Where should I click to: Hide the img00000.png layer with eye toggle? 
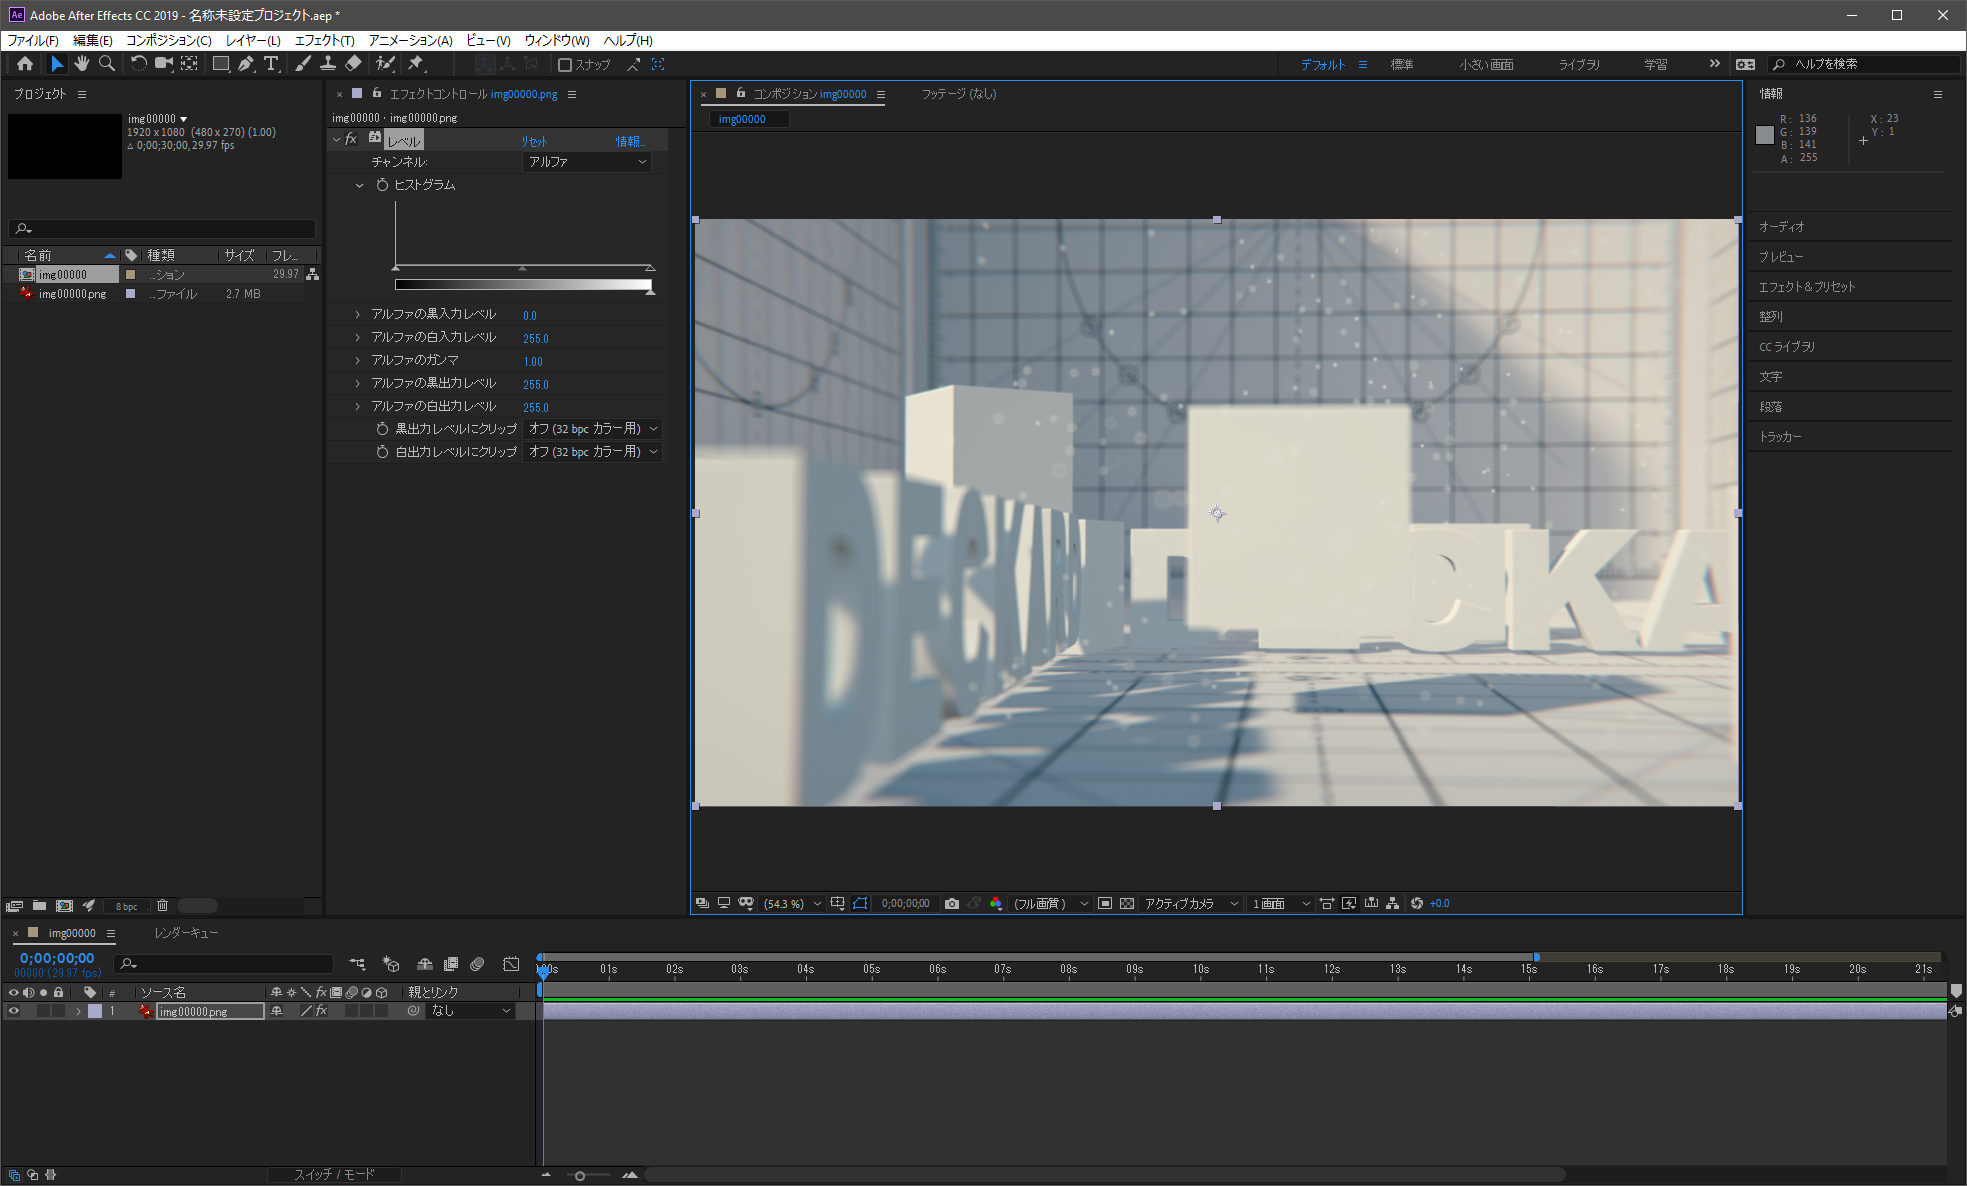14,1011
